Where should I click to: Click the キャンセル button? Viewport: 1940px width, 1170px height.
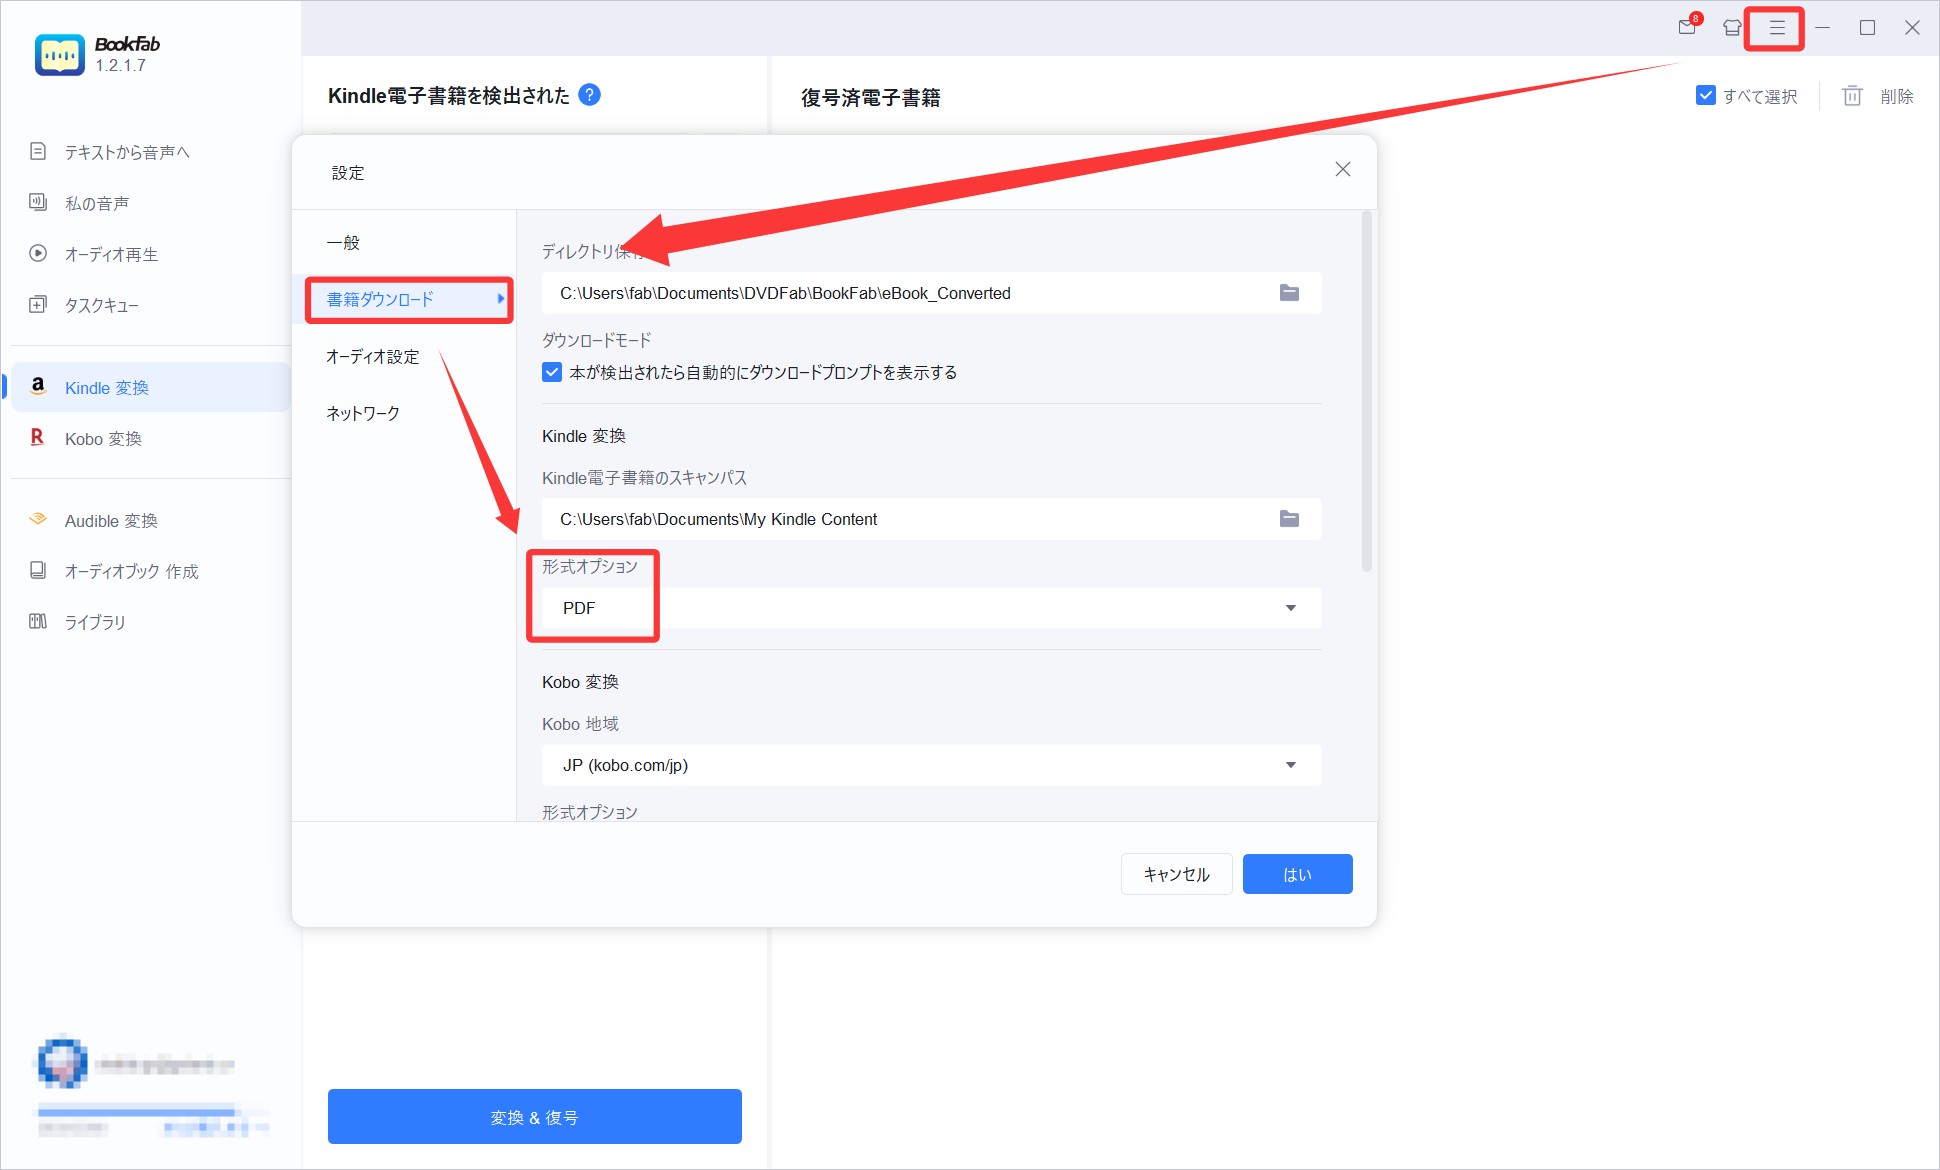click(x=1176, y=874)
